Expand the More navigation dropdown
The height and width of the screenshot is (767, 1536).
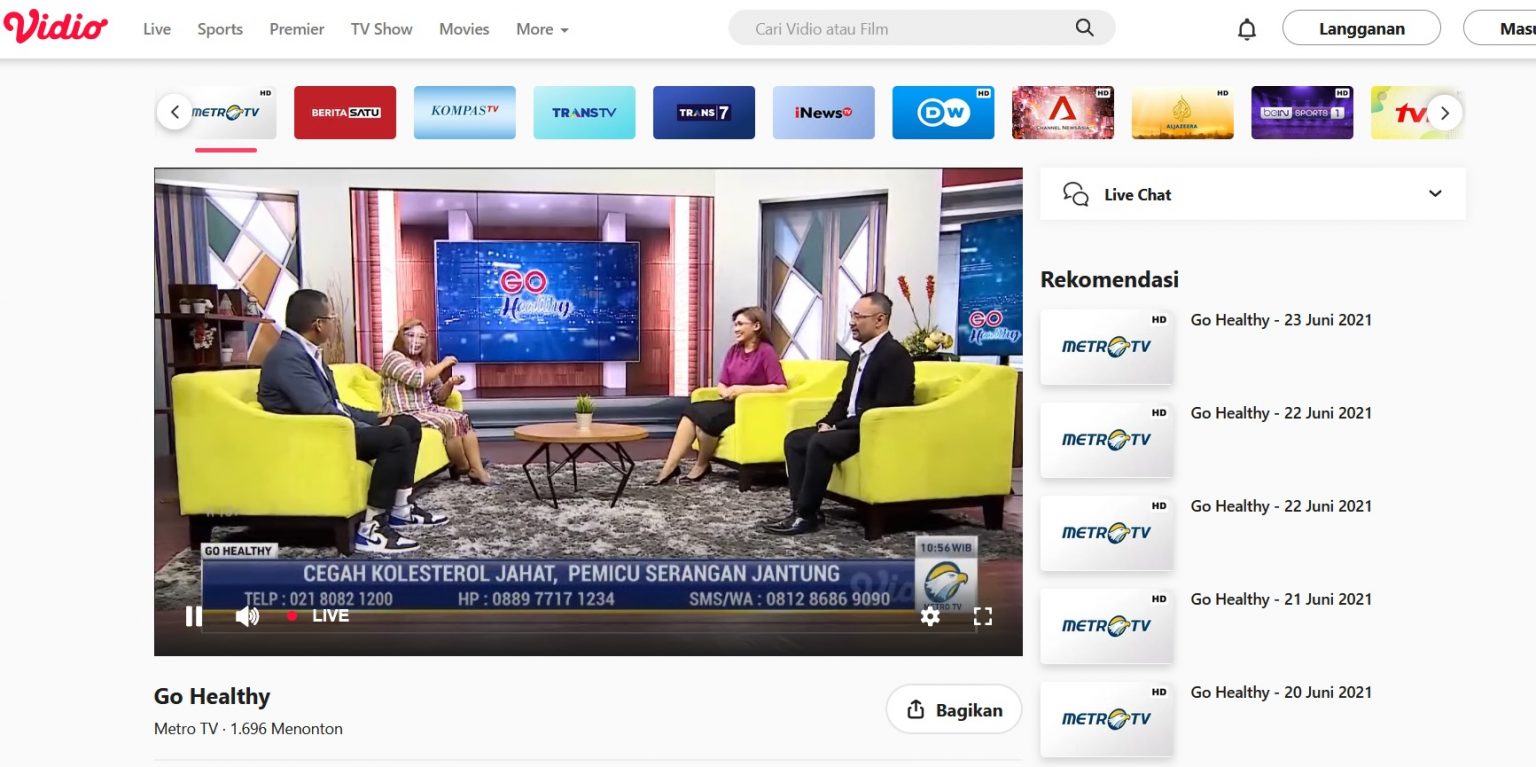(542, 29)
